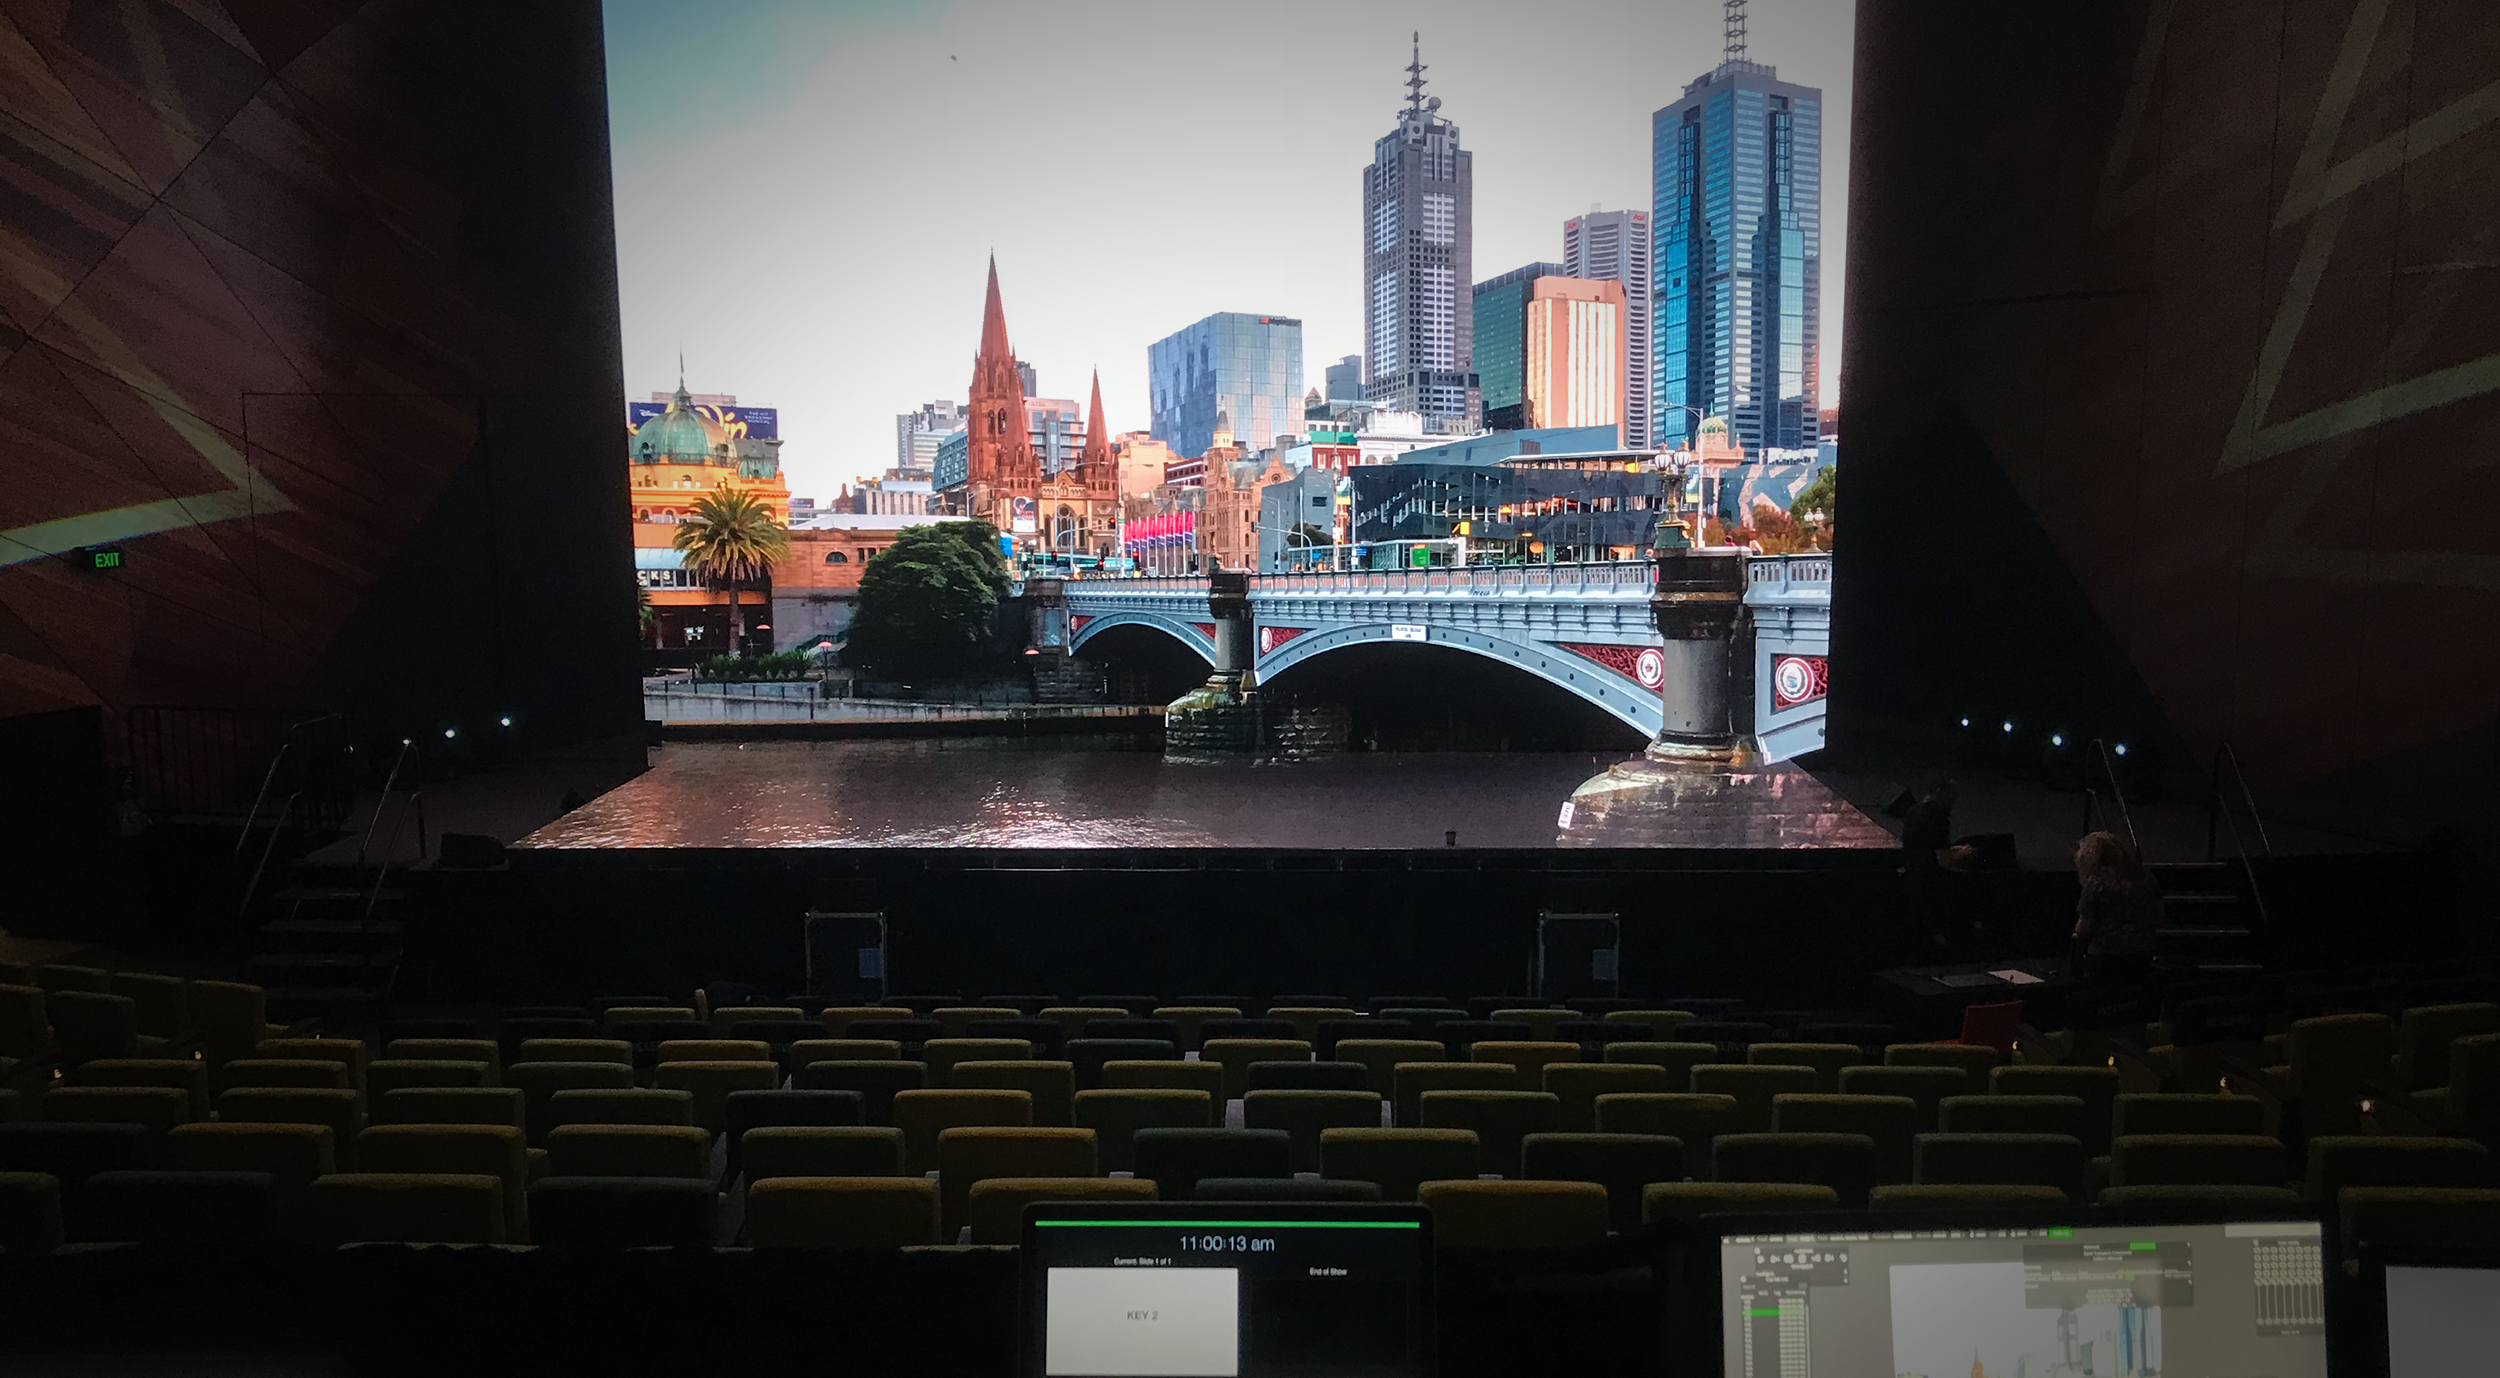Click round pin icon above transport controls
The width and height of the screenshot is (2500, 1378).
click(1757, 1251)
